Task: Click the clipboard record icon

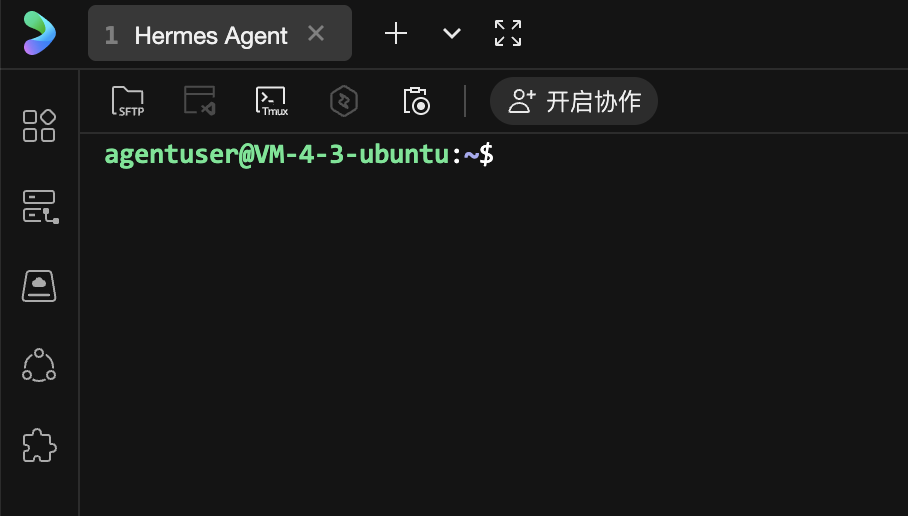Action: pyautogui.click(x=416, y=101)
